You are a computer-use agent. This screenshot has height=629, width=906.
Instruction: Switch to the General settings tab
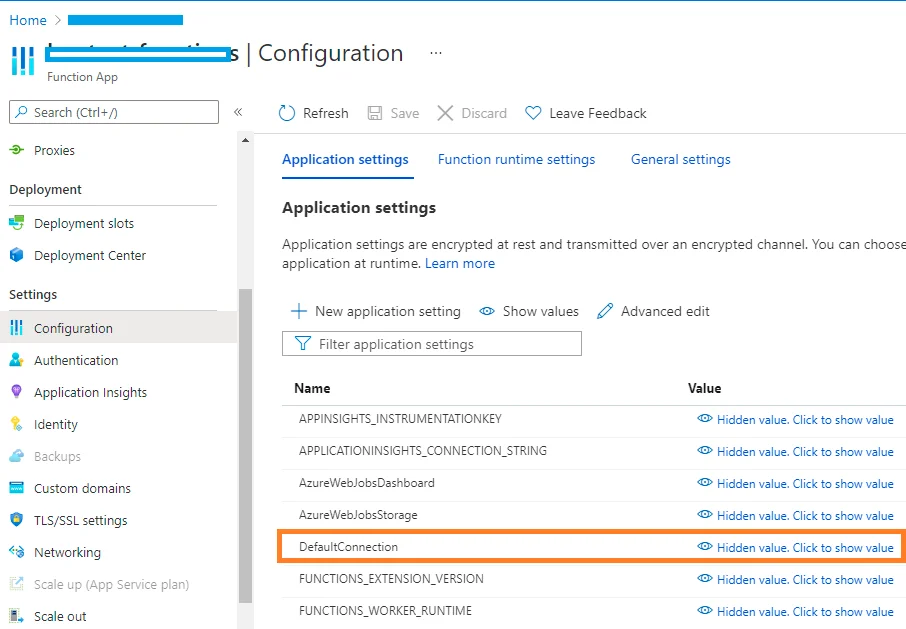[680, 159]
